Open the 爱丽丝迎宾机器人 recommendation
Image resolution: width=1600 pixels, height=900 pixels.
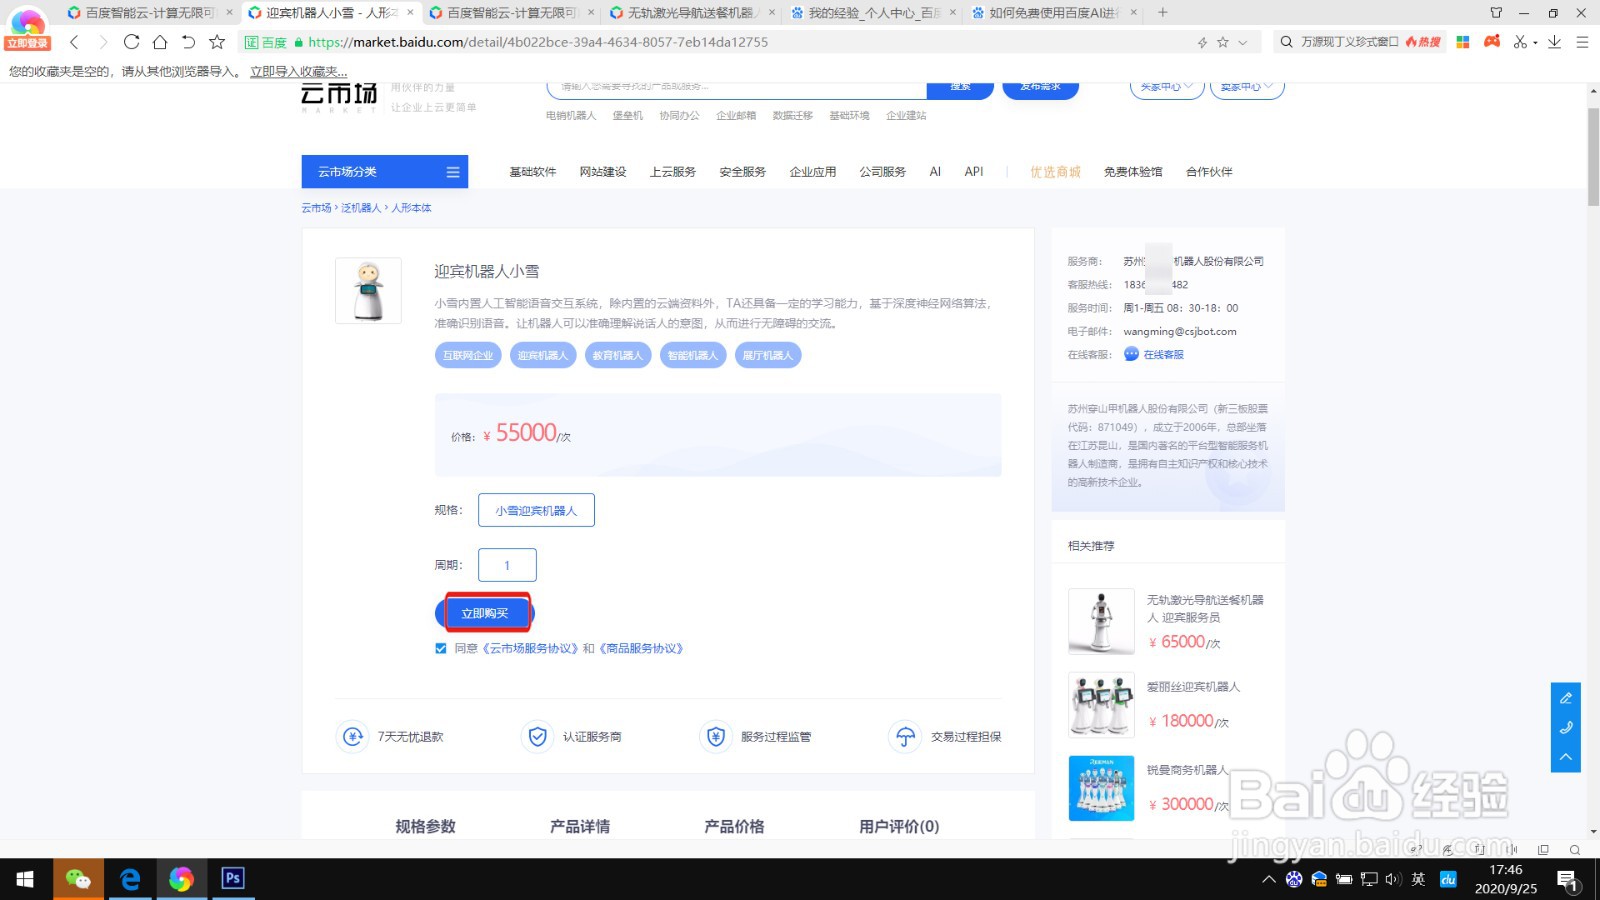click(1193, 687)
